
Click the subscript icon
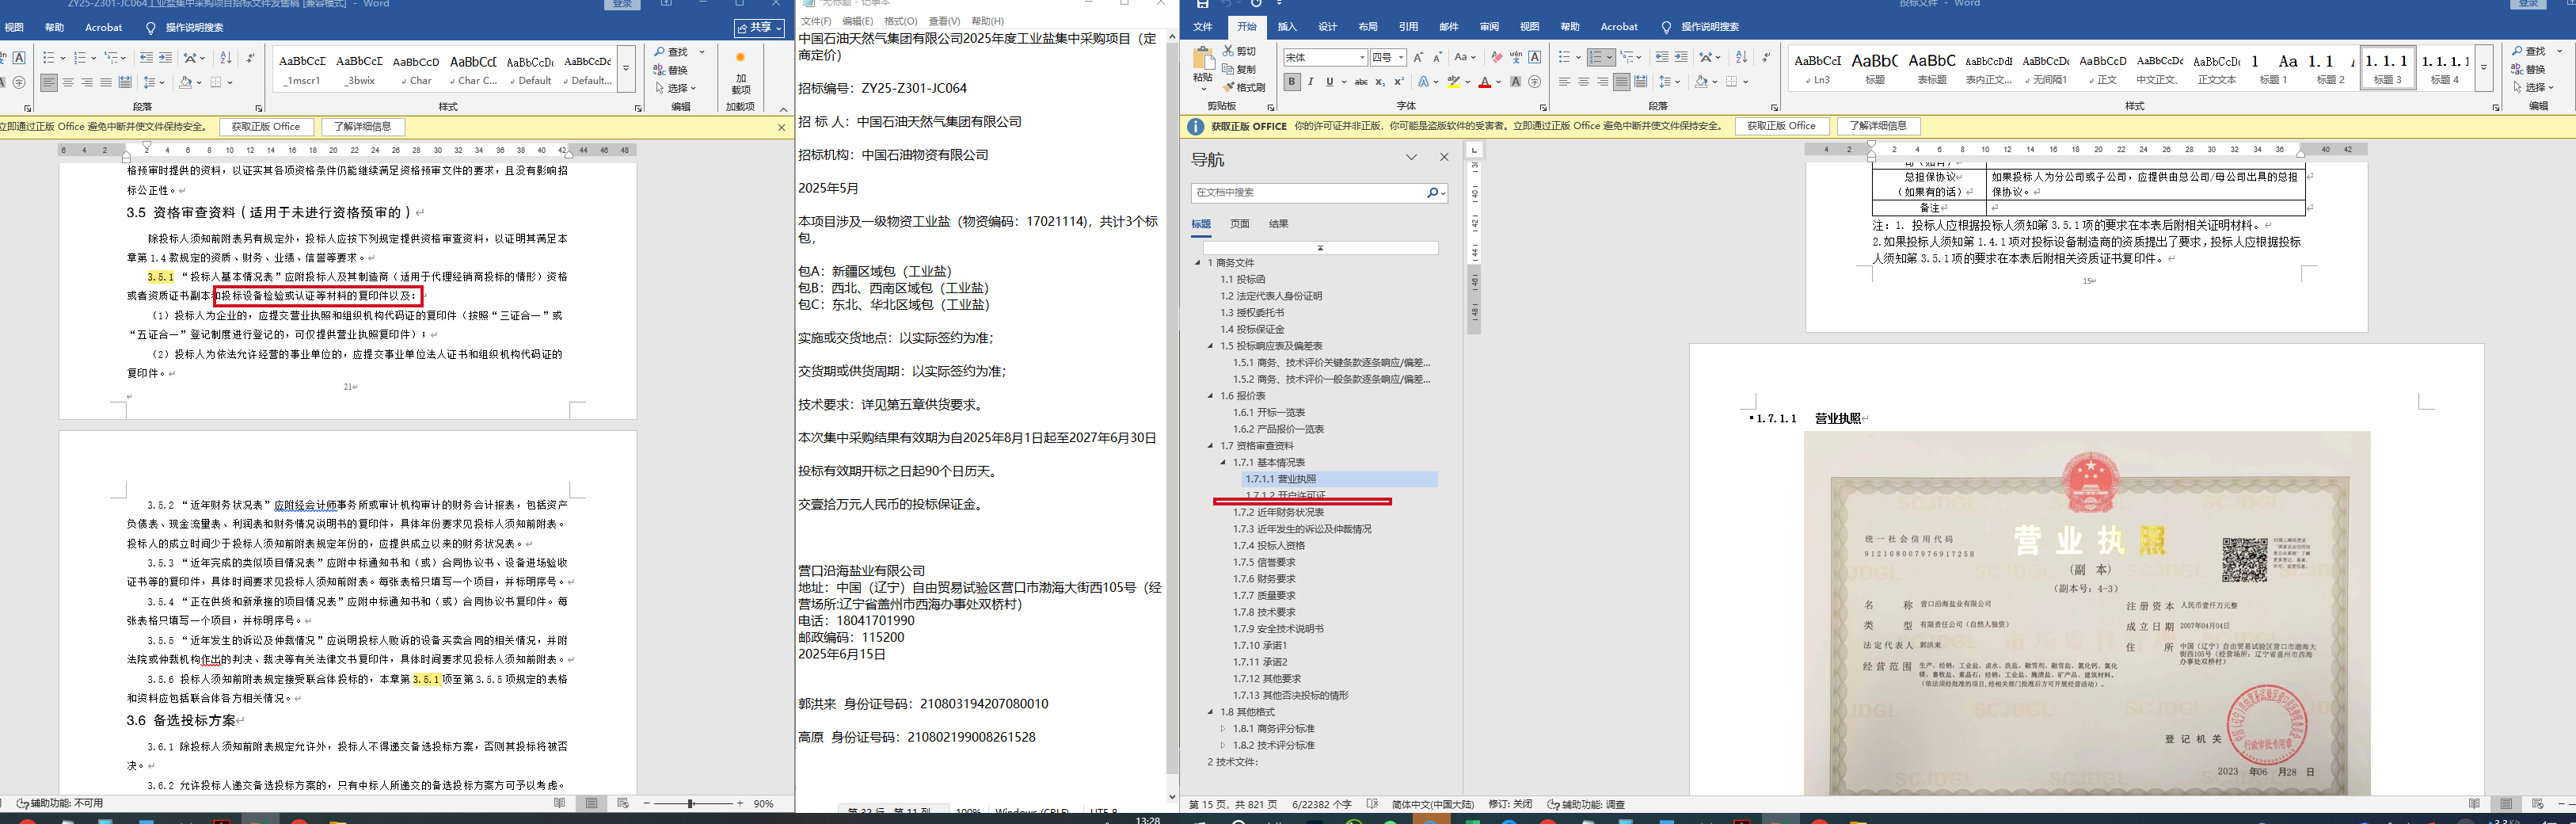pyautogui.click(x=1380, y=82)
